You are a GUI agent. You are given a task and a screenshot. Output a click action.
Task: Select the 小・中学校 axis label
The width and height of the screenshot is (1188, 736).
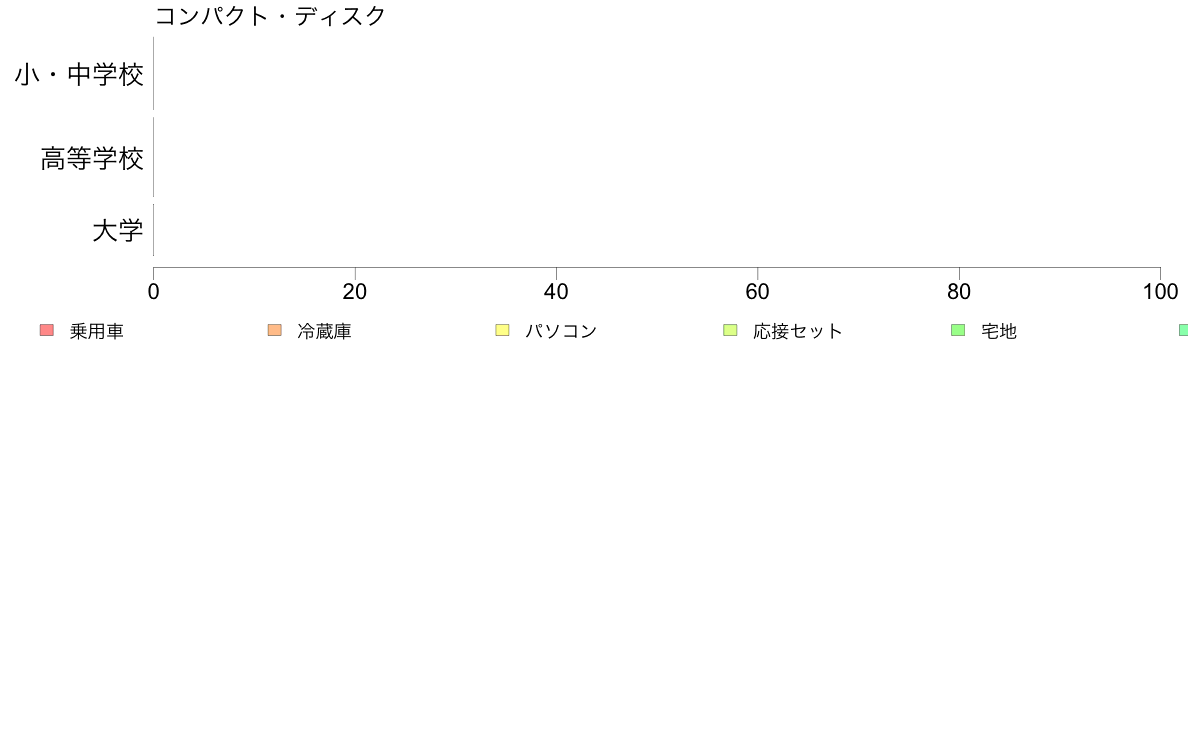(79, 74)
